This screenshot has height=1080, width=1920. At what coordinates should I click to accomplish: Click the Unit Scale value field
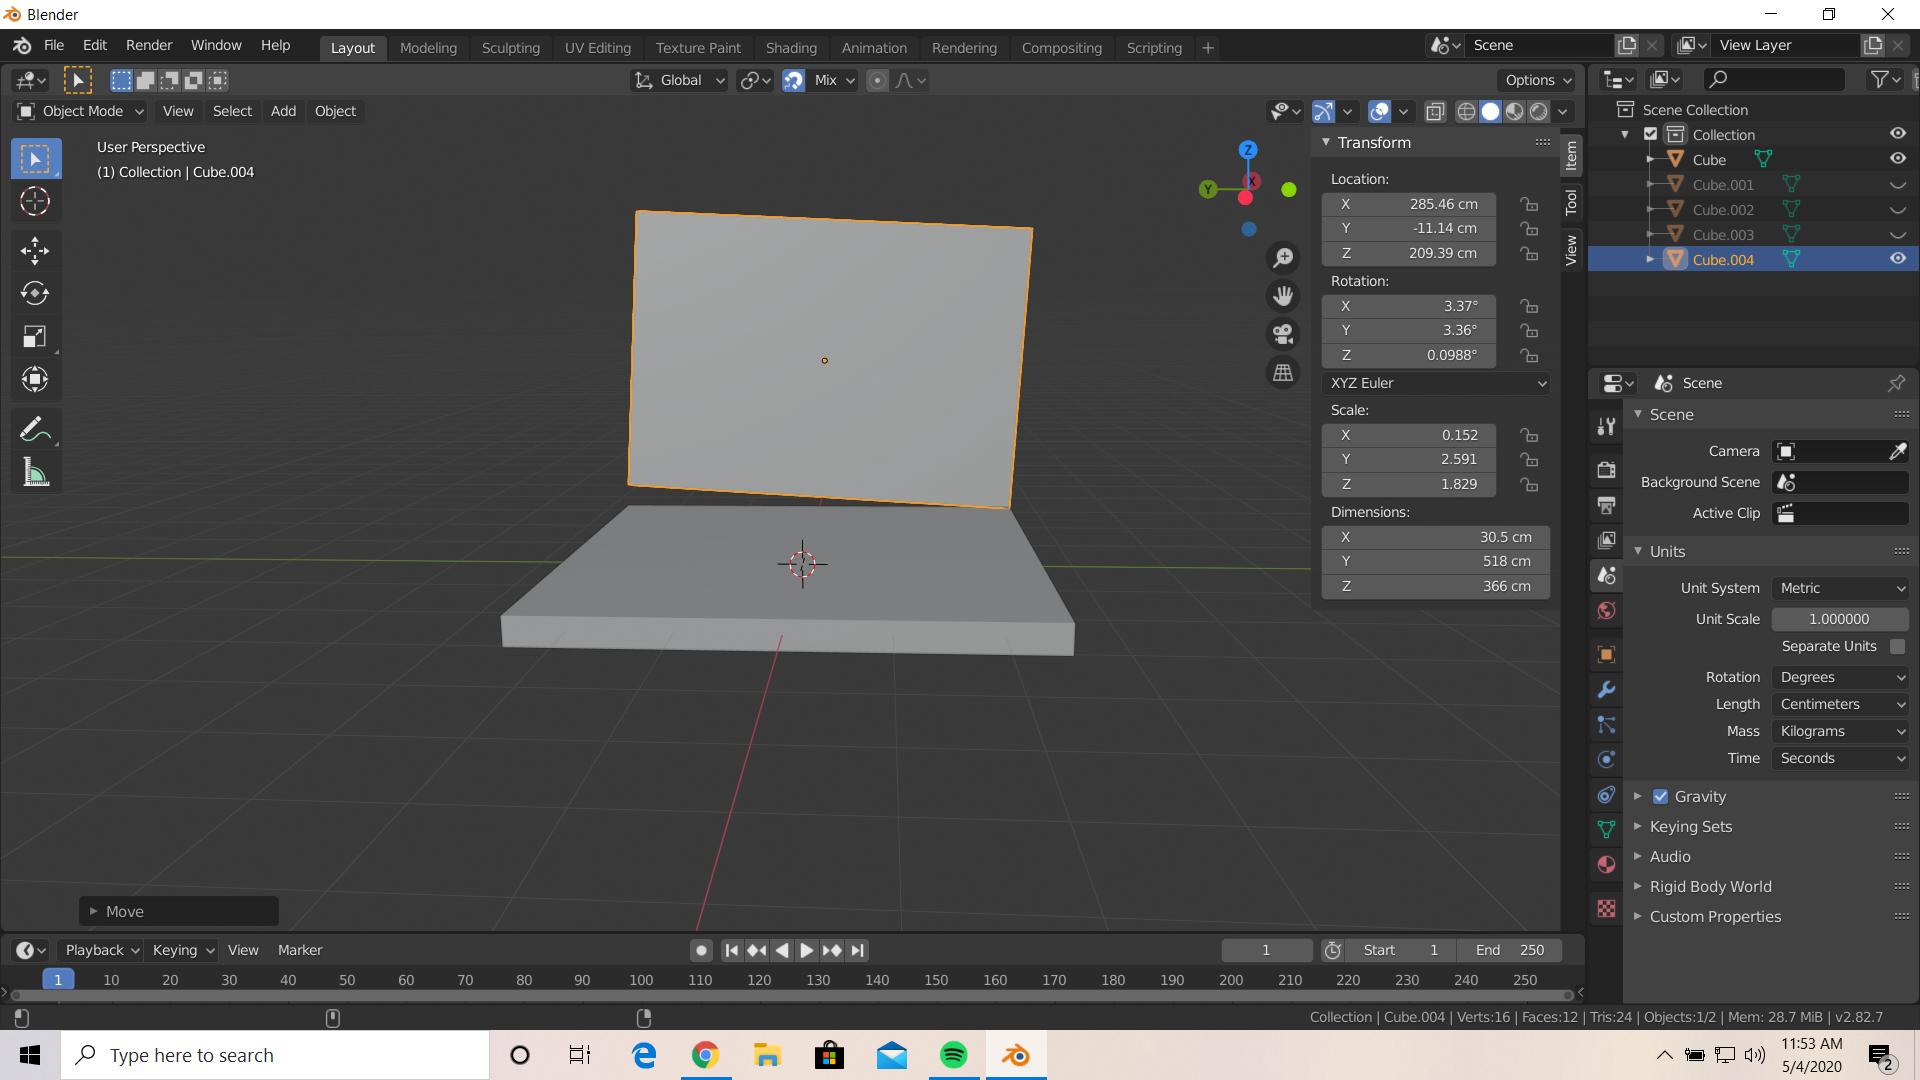click(1840, 619)
